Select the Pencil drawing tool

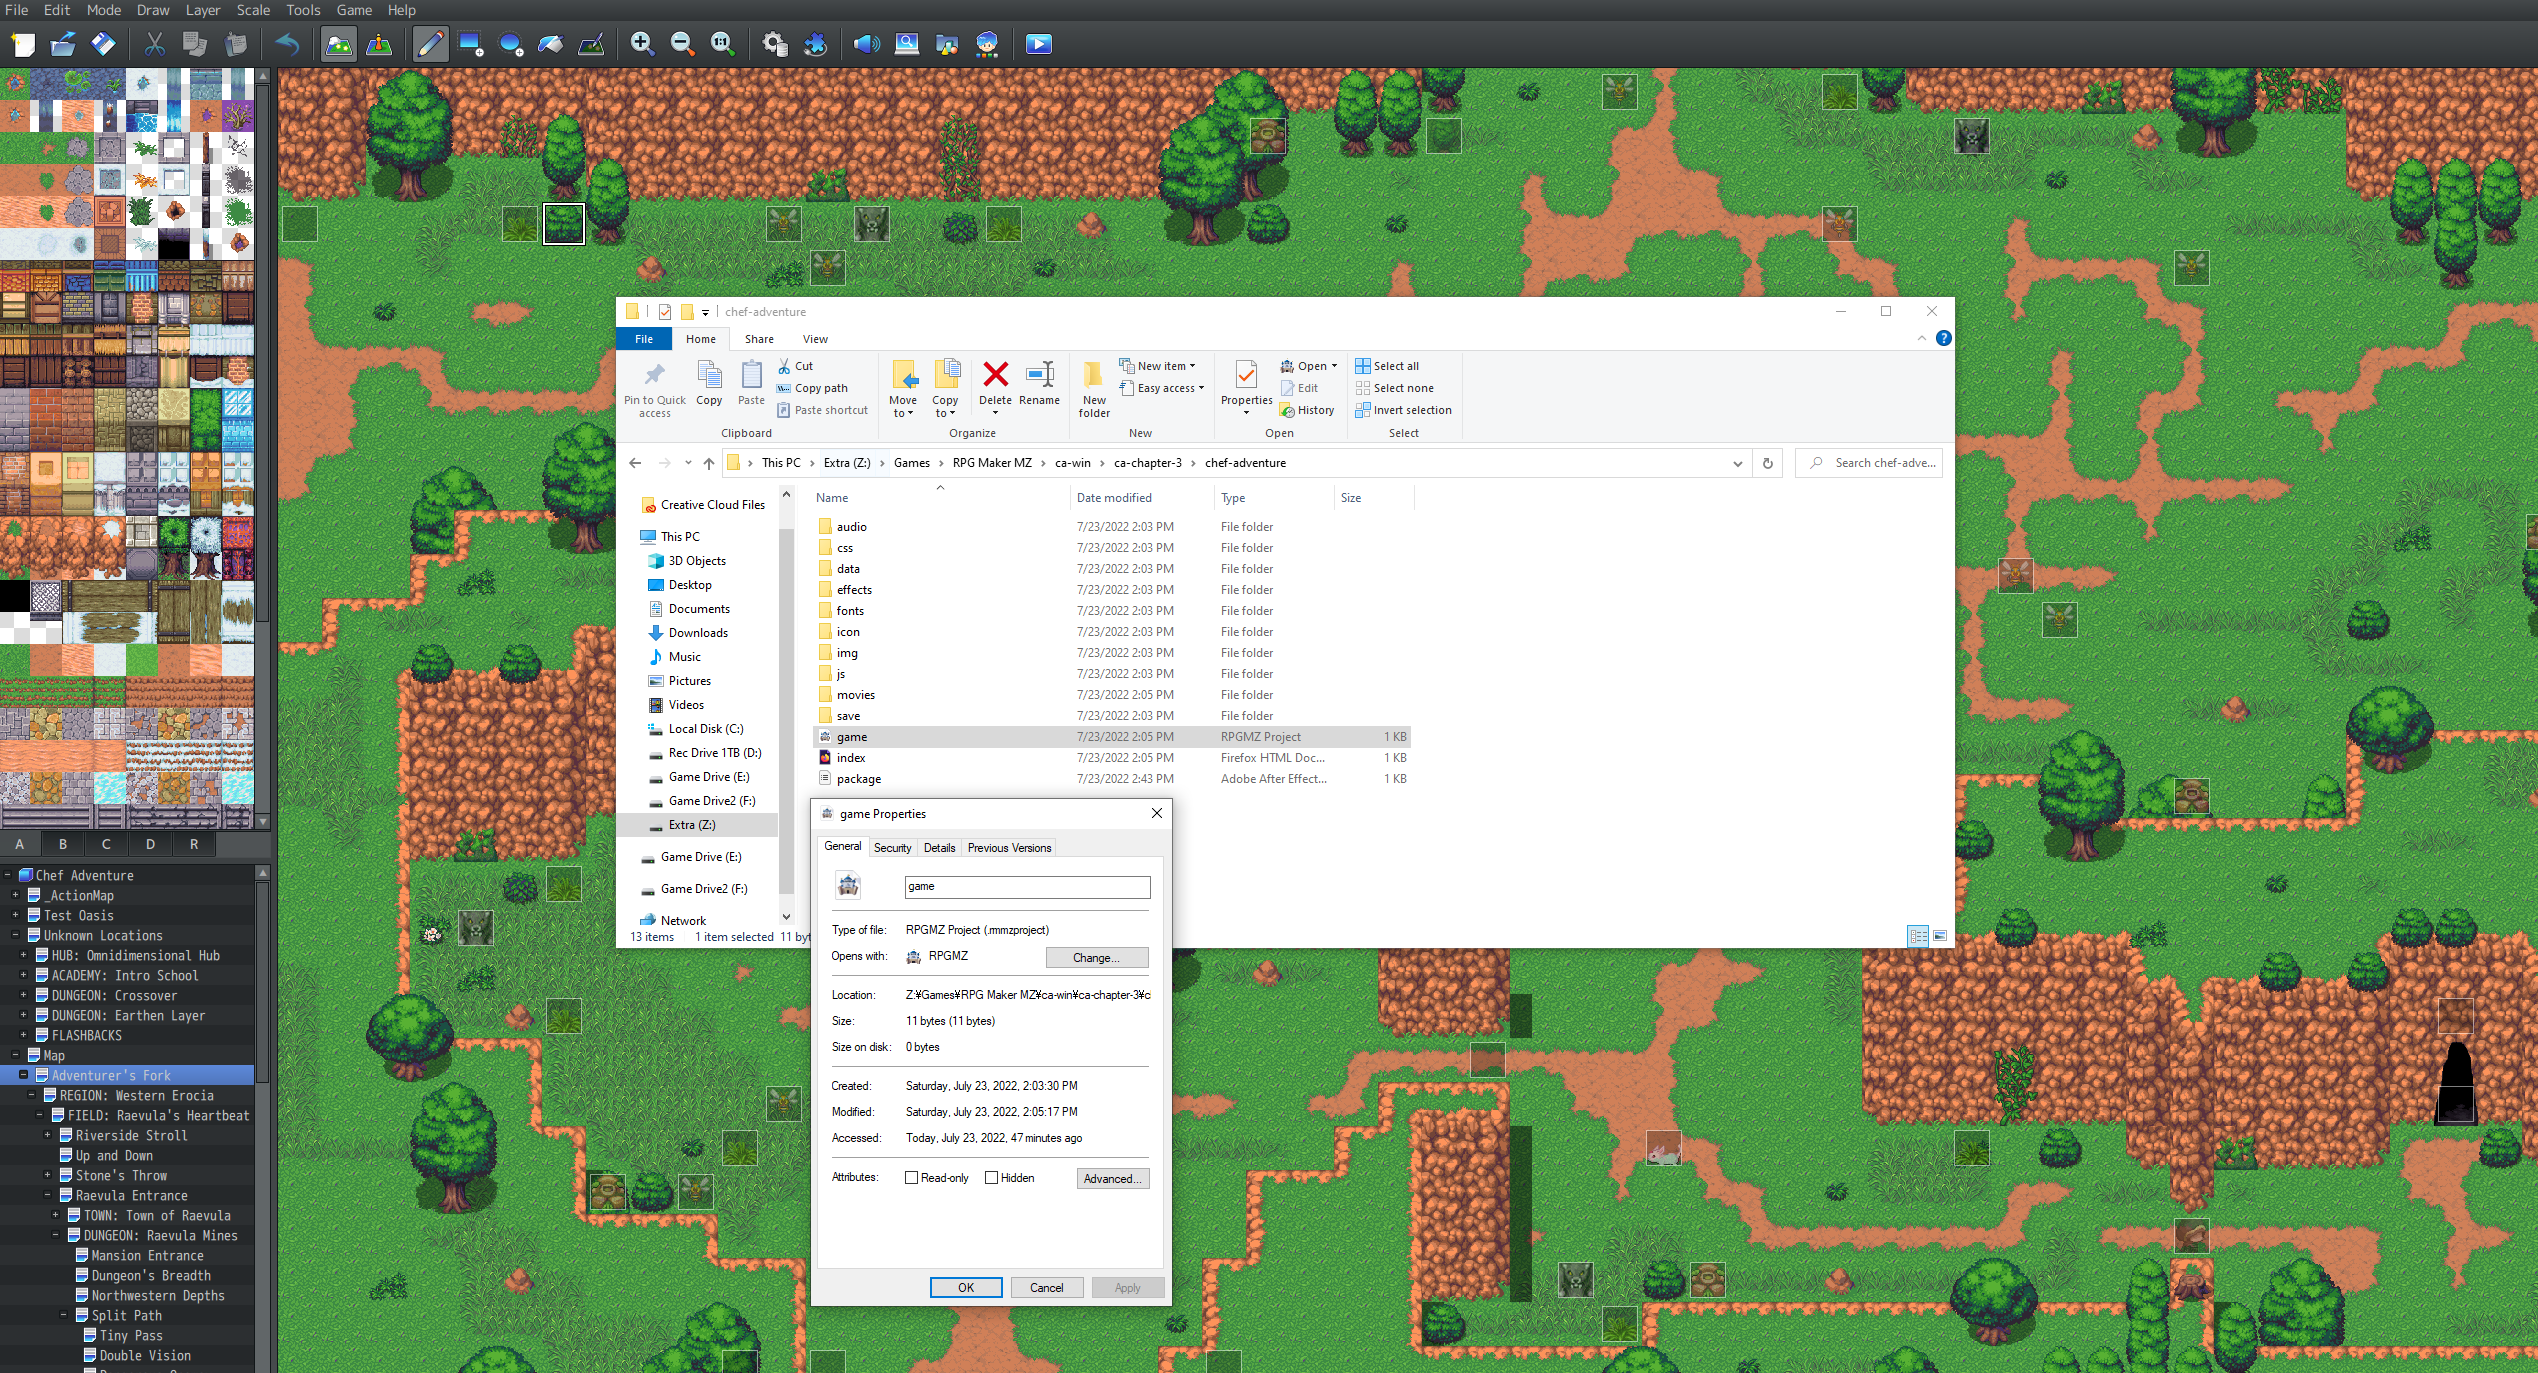431,44
